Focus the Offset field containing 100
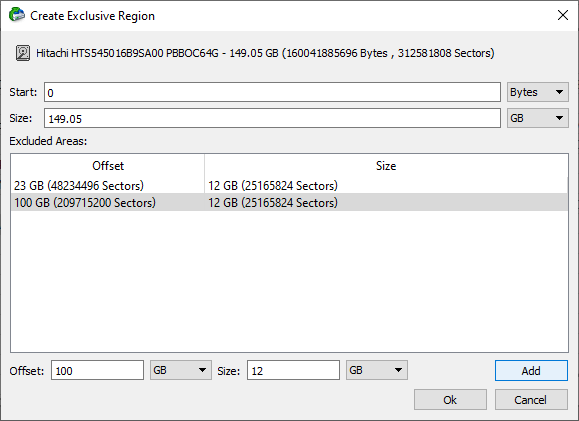Image resolution: width=579 pixels, height=421 pixels. coord(97,370)
